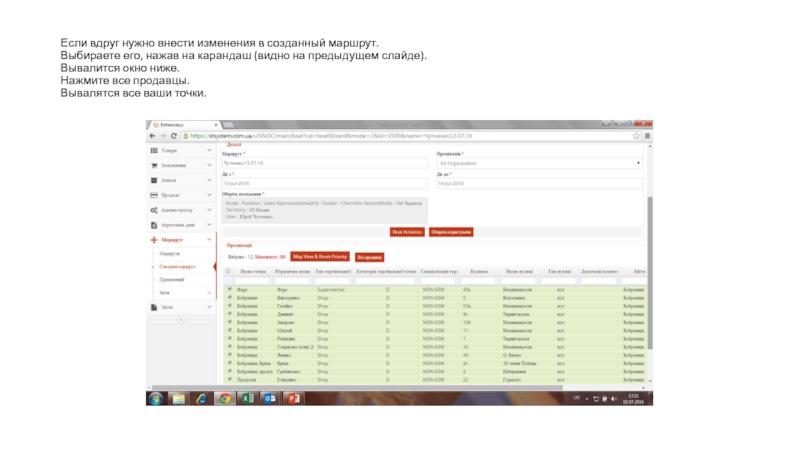Viewport: 800px width, 450px height.
Task: Reload the page with the refresh icon
Action: [176, 136]
